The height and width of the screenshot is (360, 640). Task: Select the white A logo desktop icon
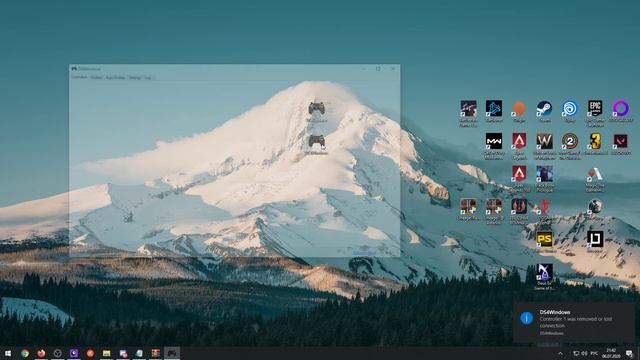tap(595, 175)
